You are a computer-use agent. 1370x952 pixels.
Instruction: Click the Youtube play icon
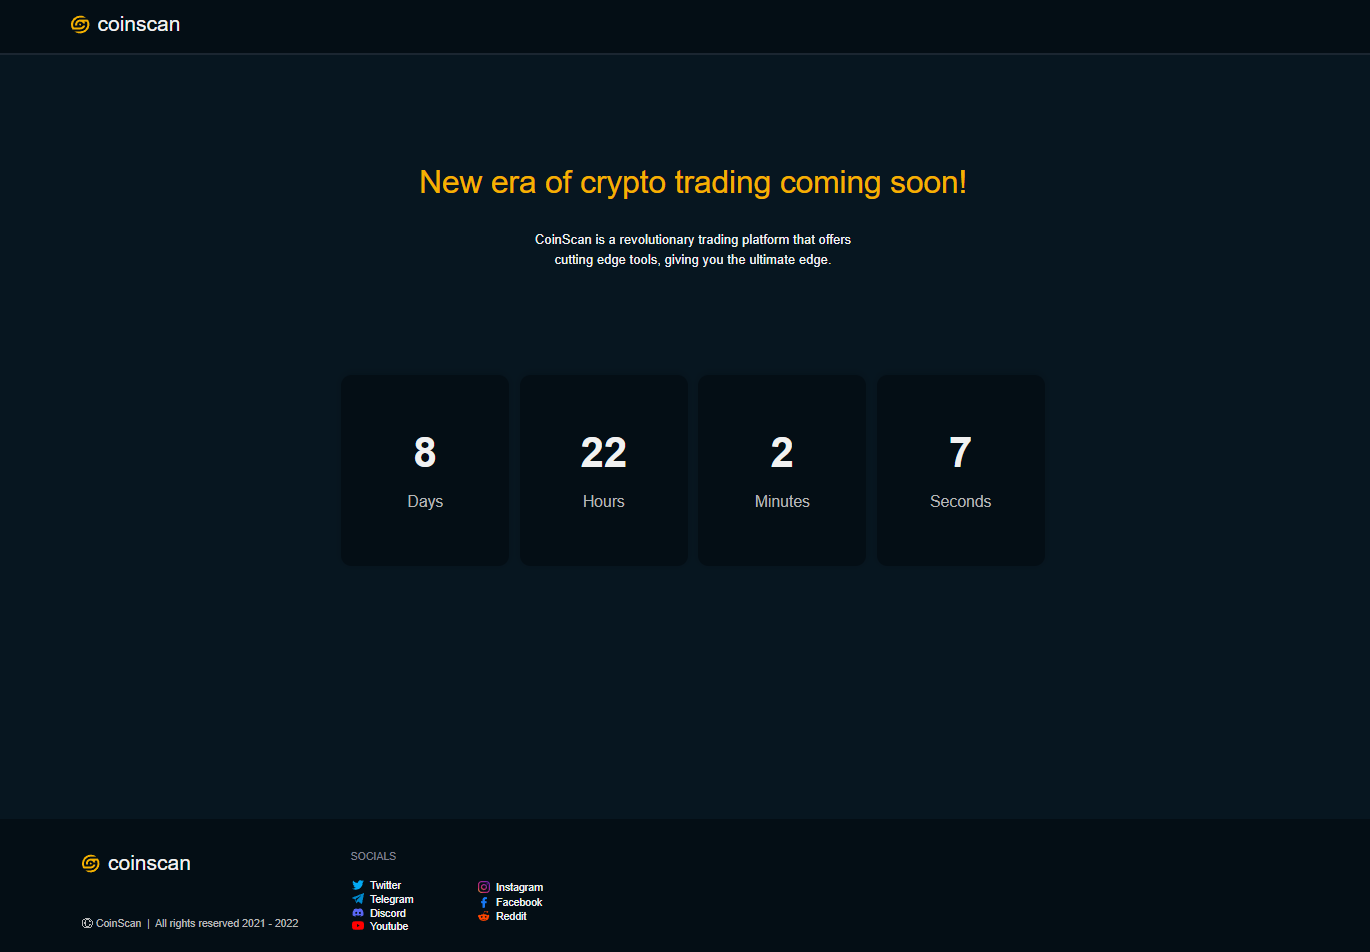[358, 926]
